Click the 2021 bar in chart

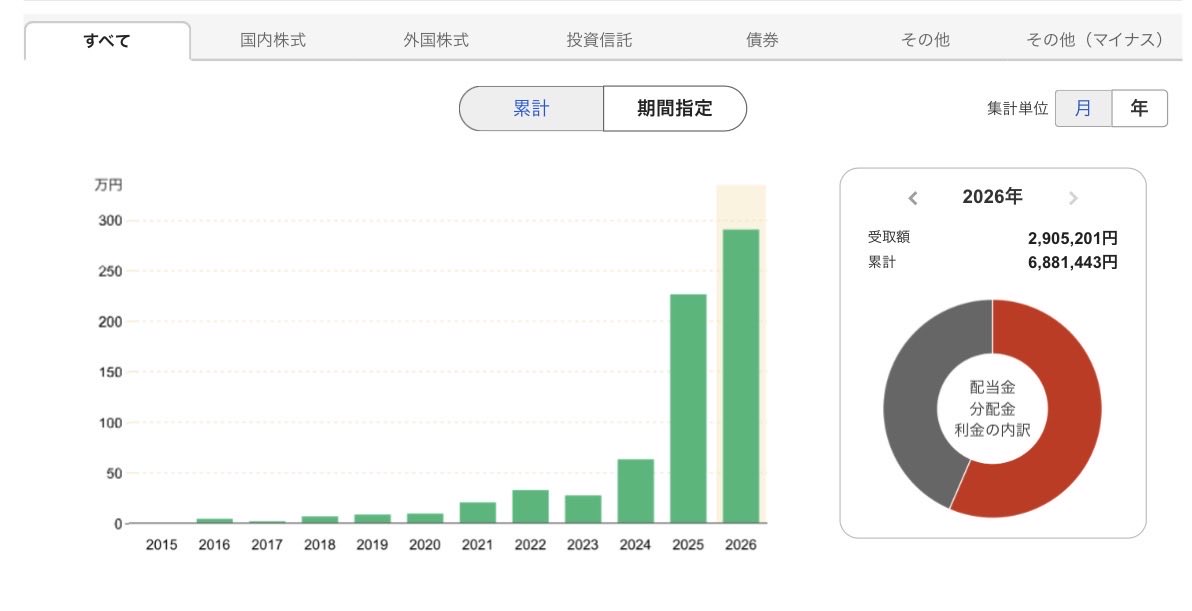[x=477, y=513]
